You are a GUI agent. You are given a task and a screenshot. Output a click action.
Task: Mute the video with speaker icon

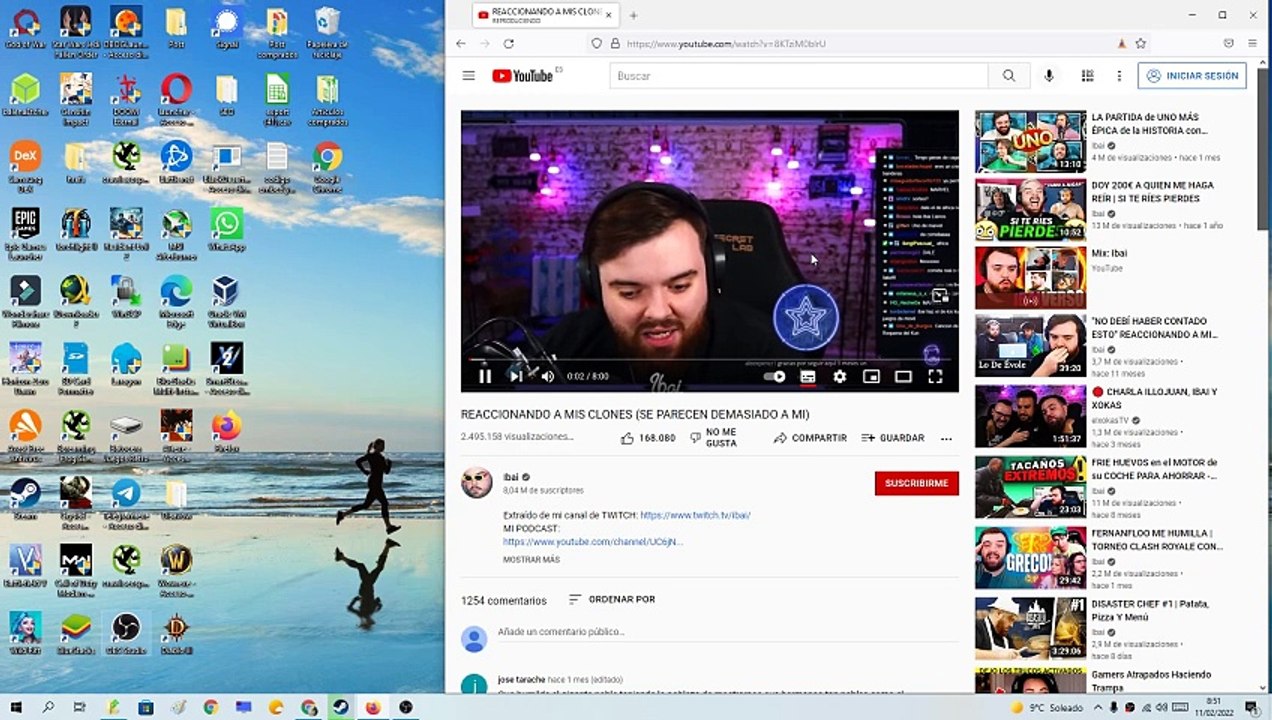pos(547,376)
